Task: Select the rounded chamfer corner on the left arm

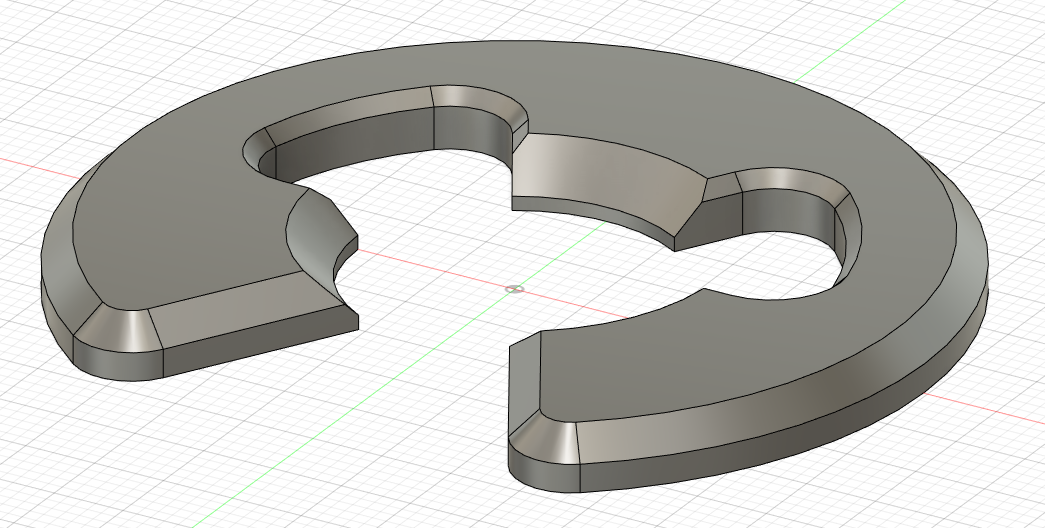Action: (x=115, y=327)
